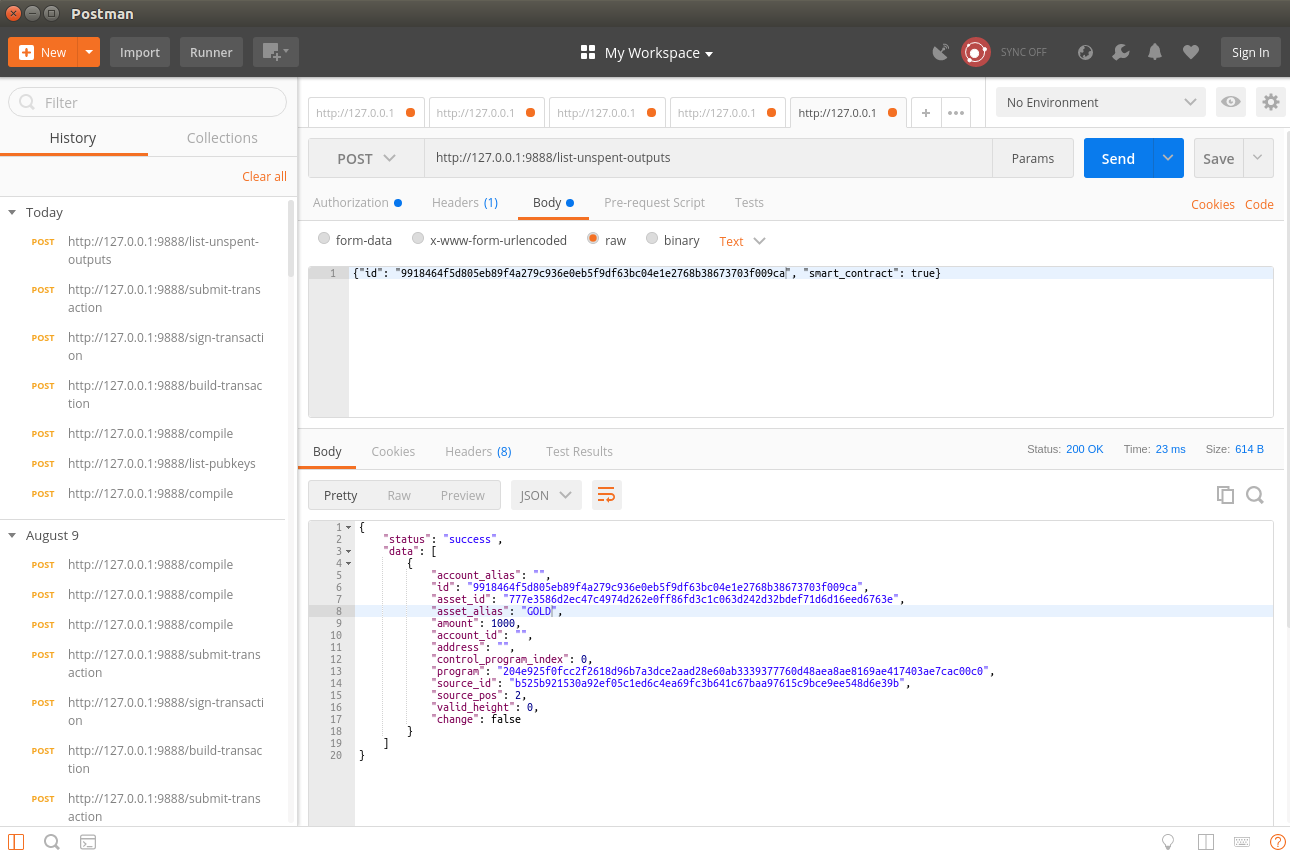This screenshot has width=1290, height=857.
Task: Collapse the Today history group
Action: [12, 212]
